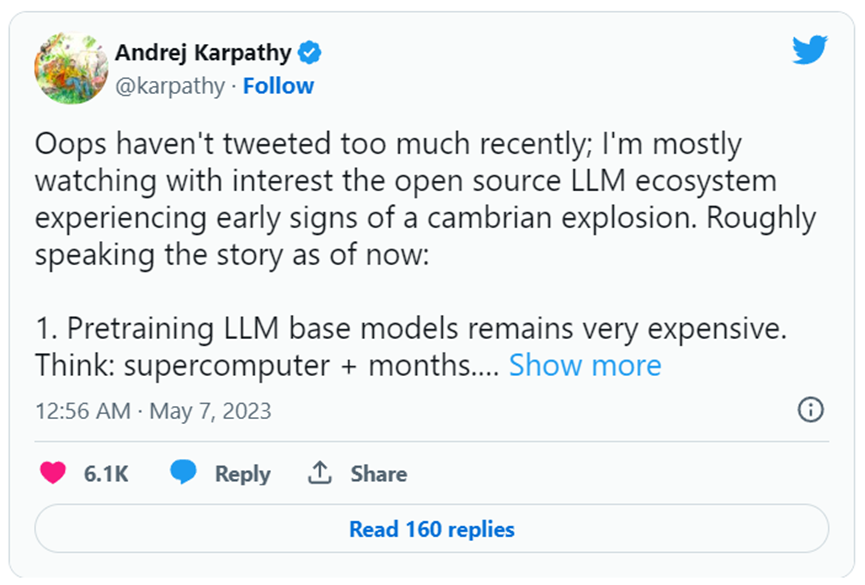Expand the tweet with Show more
This screenshot has height=585, width=865.
[x=585, y=365]
